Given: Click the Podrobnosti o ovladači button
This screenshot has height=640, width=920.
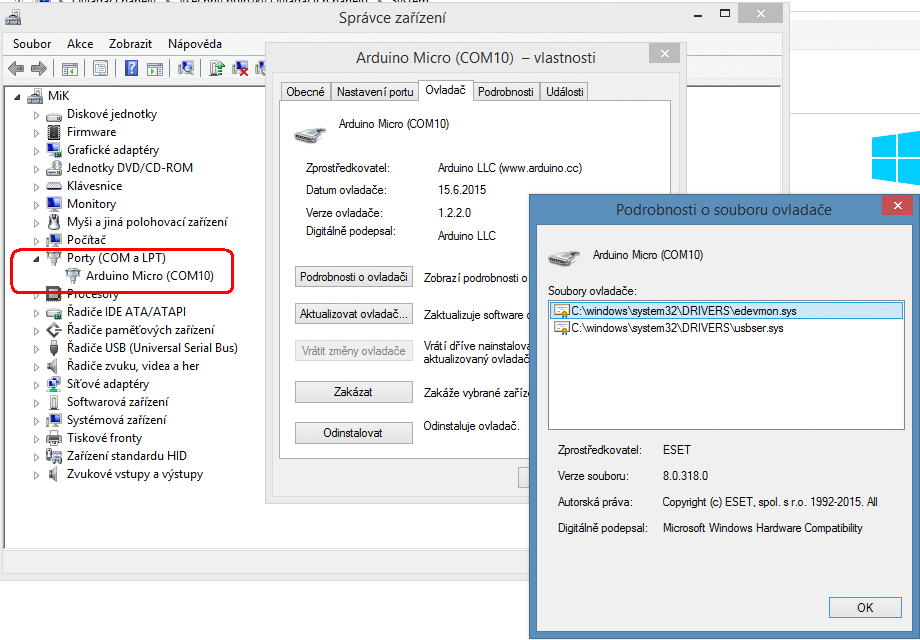Looking at the screenshot, I should pyautogui.click(x=354, y=277).
